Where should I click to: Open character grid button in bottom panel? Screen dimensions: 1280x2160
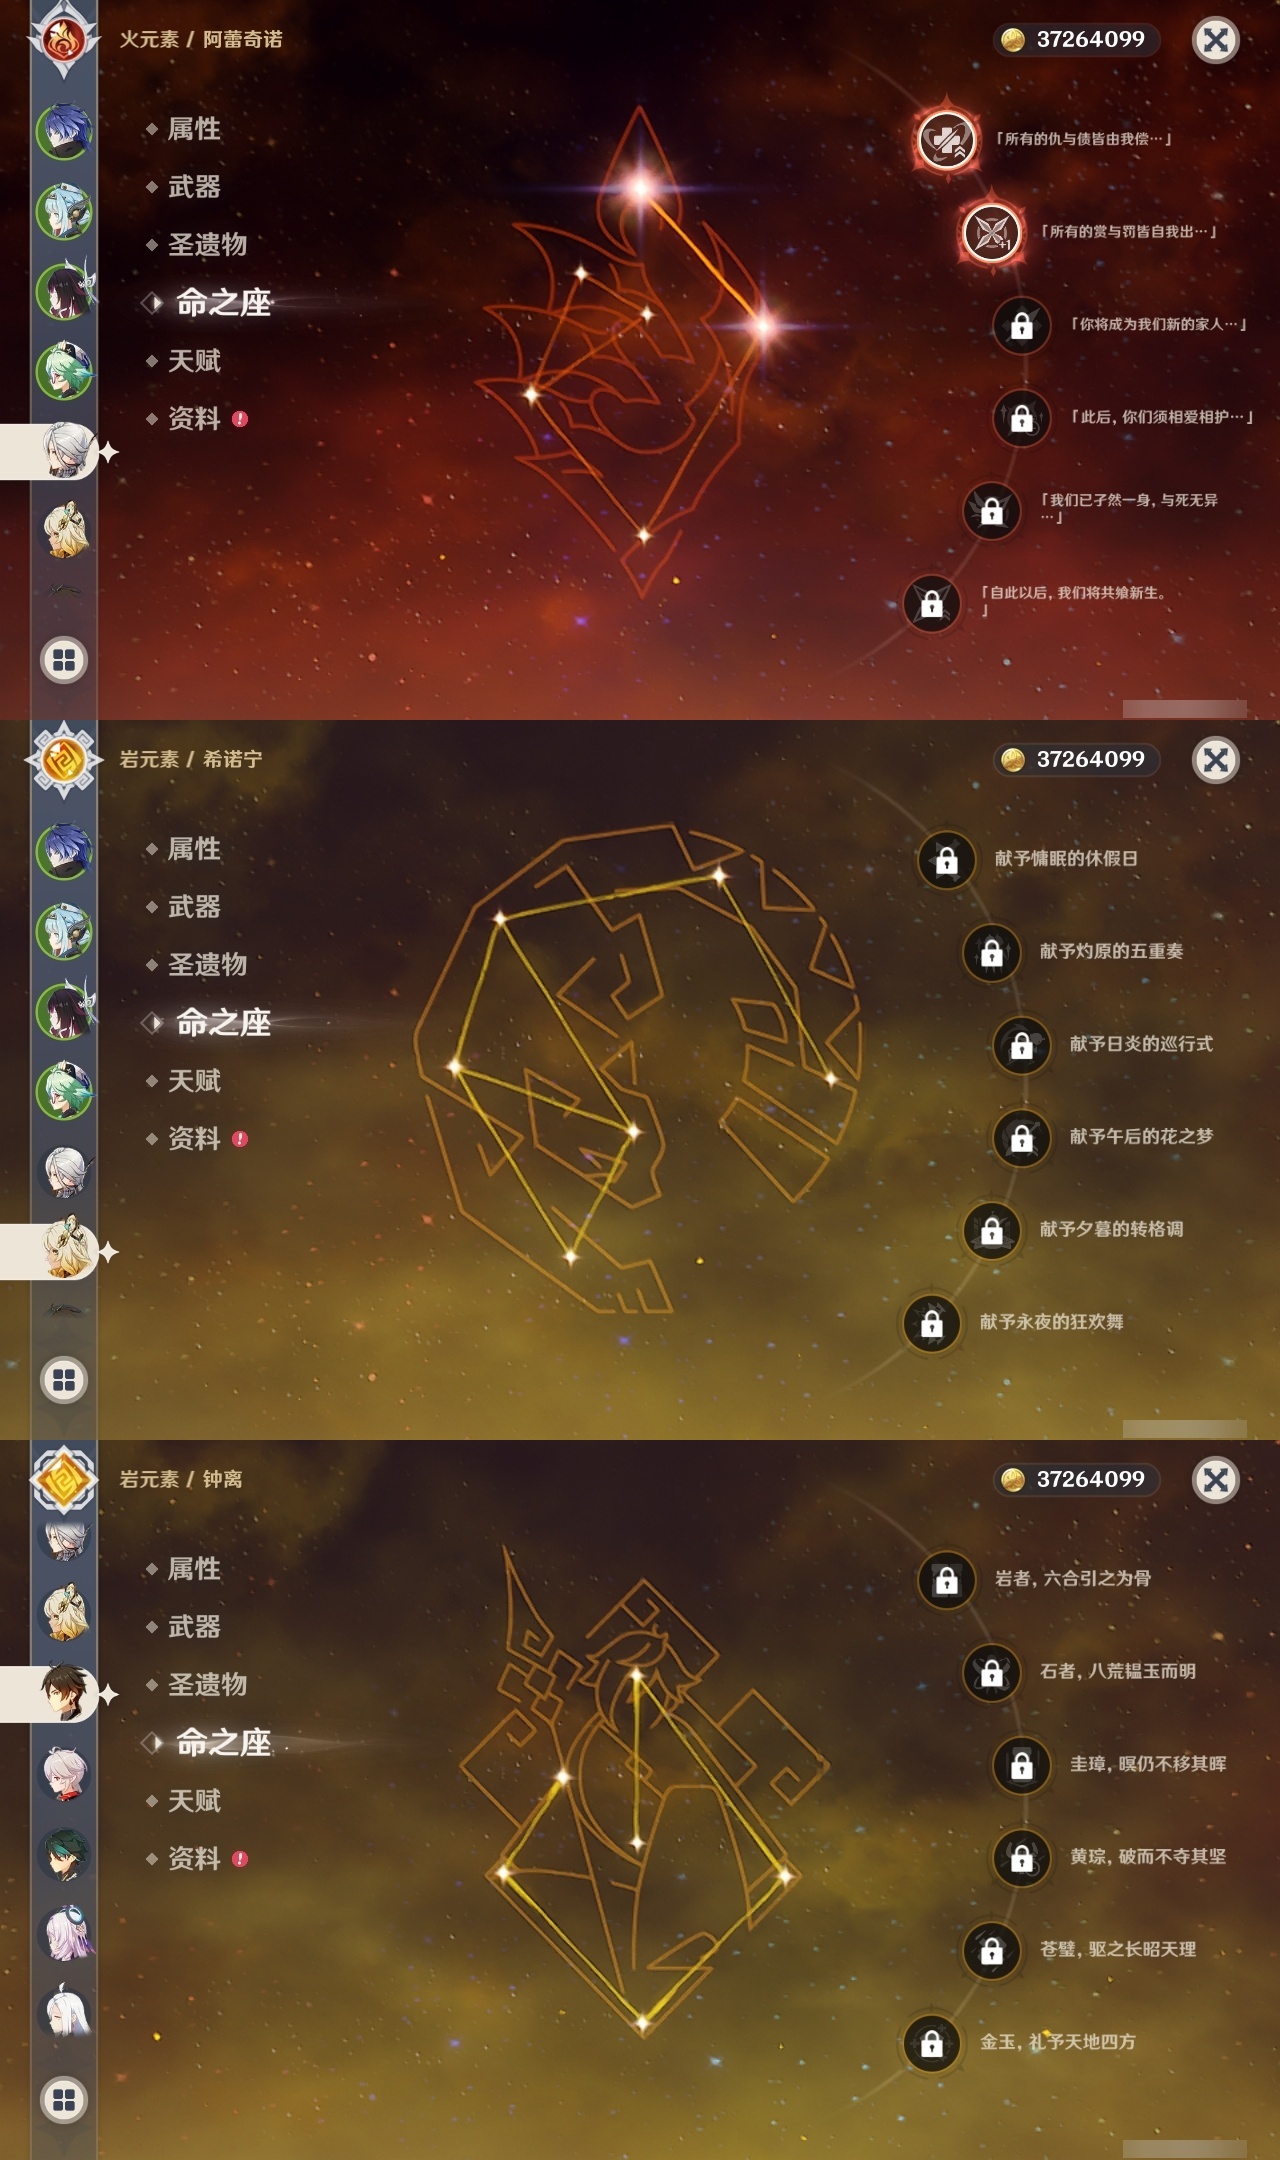(x=64, y=2100)
